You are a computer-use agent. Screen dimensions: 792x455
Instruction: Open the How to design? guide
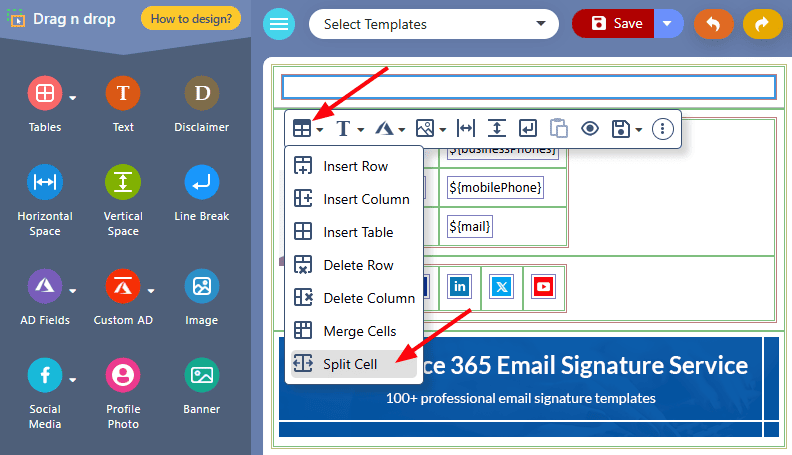(x=191, y=19)
